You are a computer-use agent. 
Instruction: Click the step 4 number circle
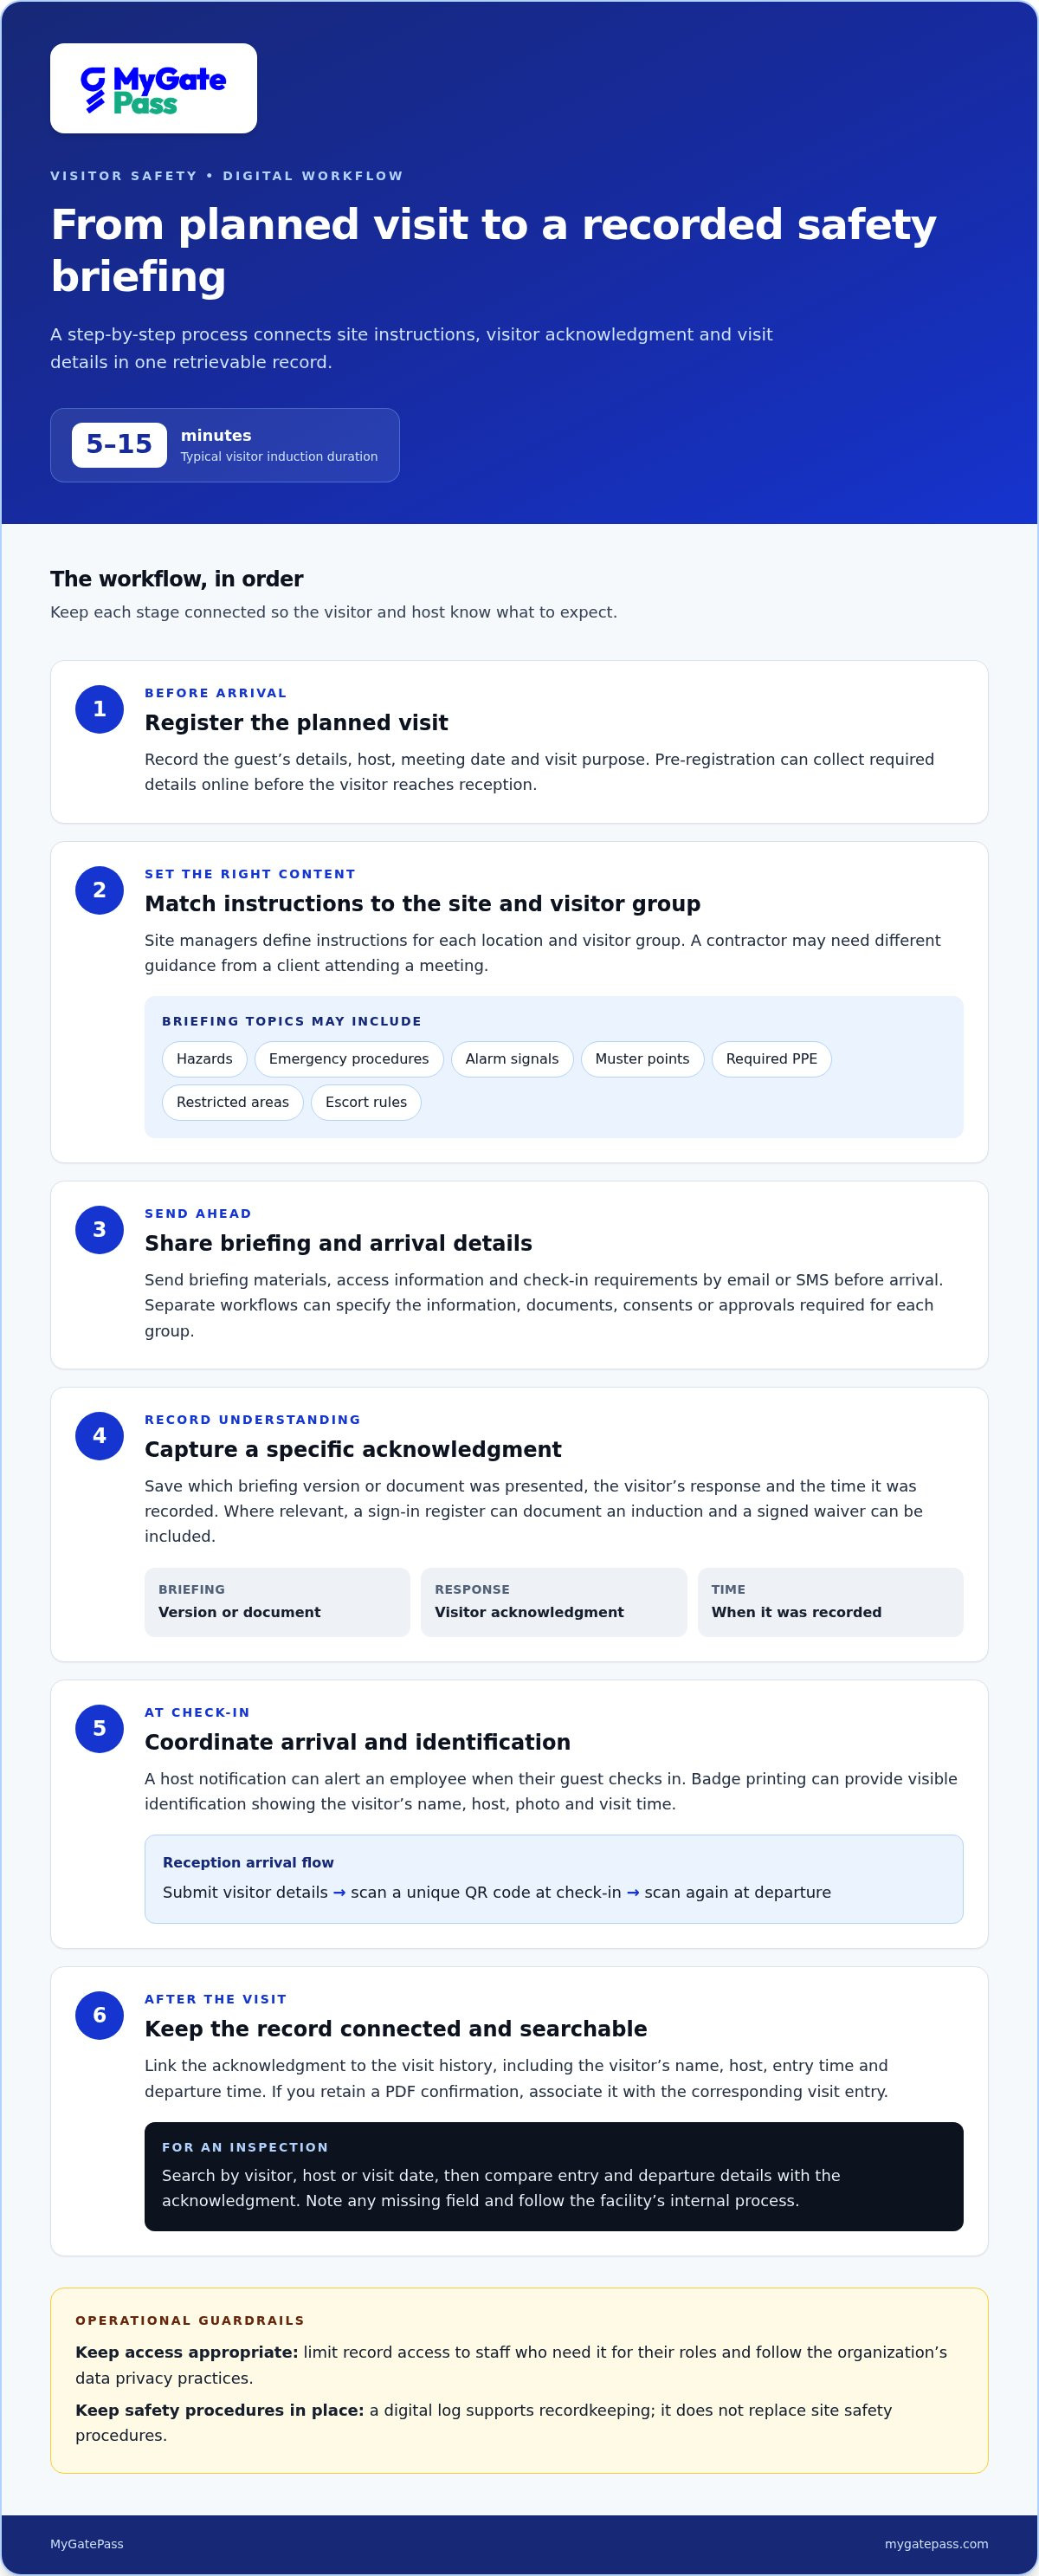pos(99,1436)
